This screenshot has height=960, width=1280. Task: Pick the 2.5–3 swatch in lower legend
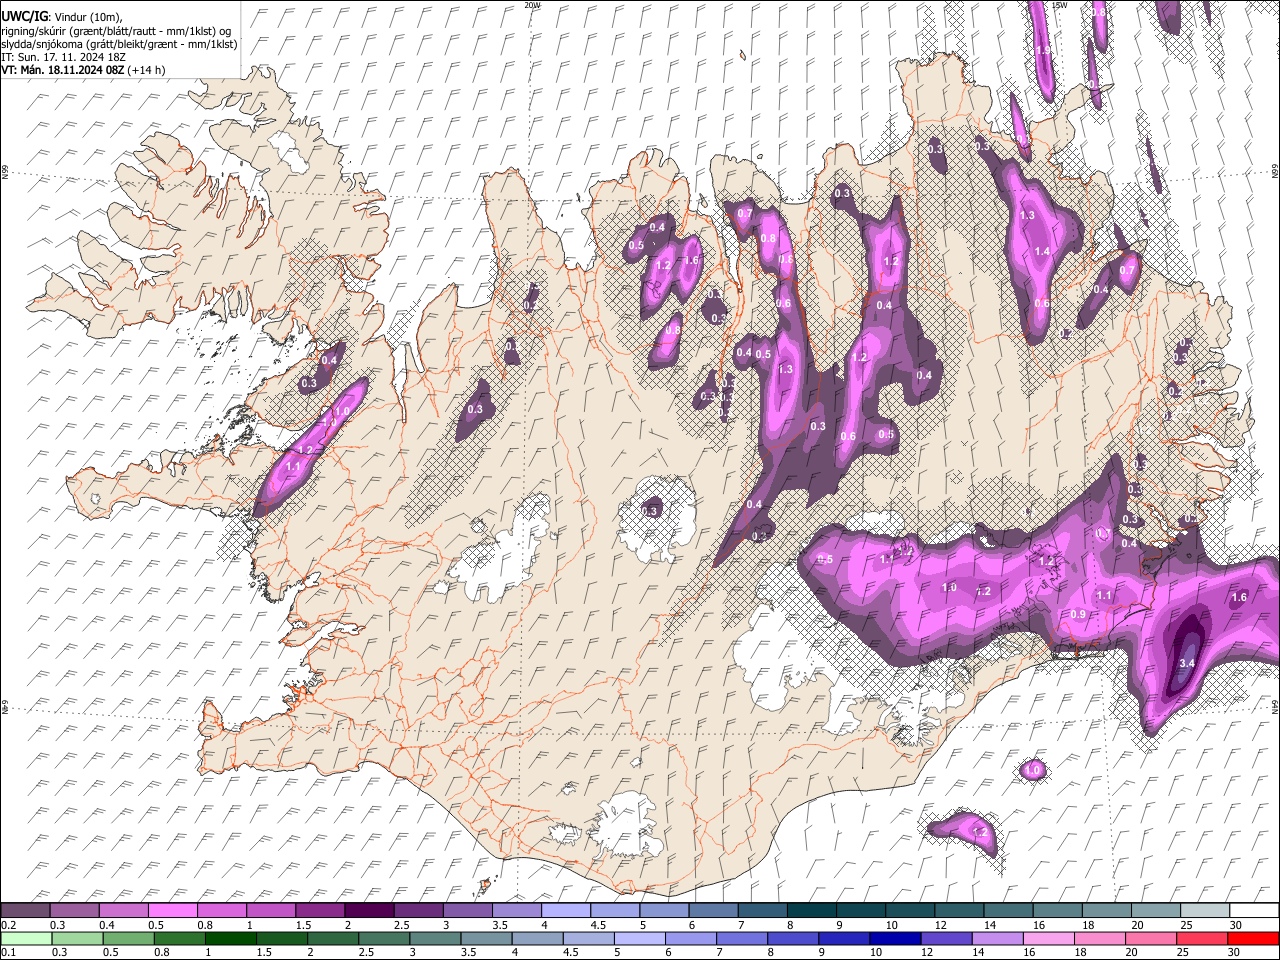[x=384, y=938]
